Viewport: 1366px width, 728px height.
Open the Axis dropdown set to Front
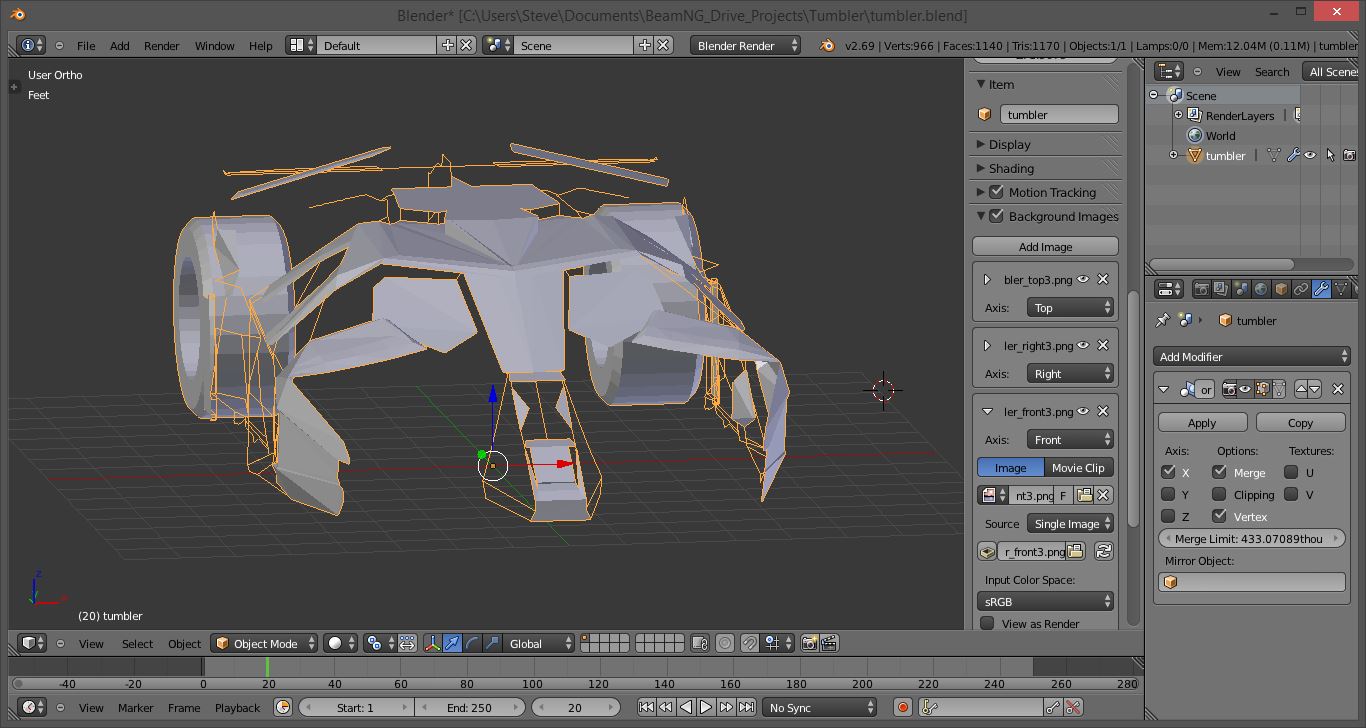1070,439
